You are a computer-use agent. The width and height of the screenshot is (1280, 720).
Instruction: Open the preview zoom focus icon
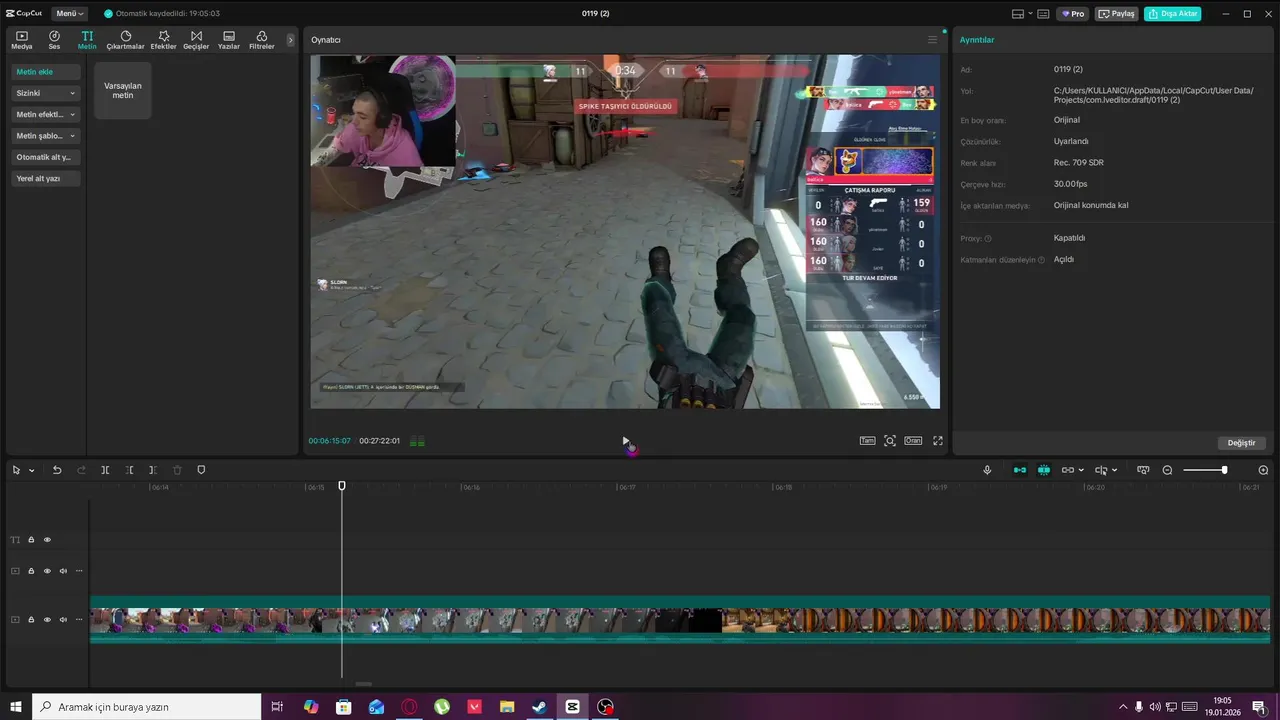[x=890, y=441]
